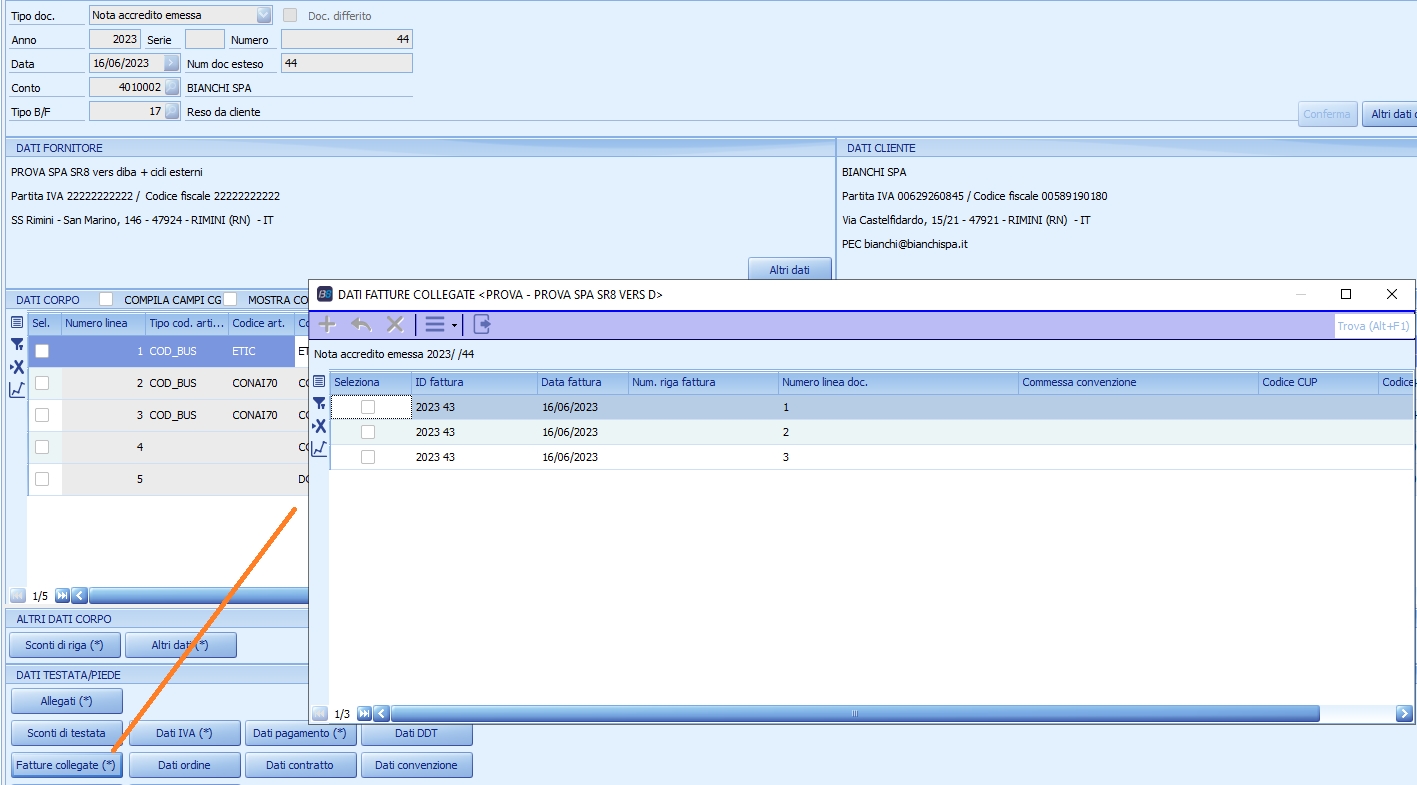The width and height of the screenshot is (1417, 785).
Task: Click the grid list icon beside the Sel. column in Dati Corpo
Action: (17, 323)
